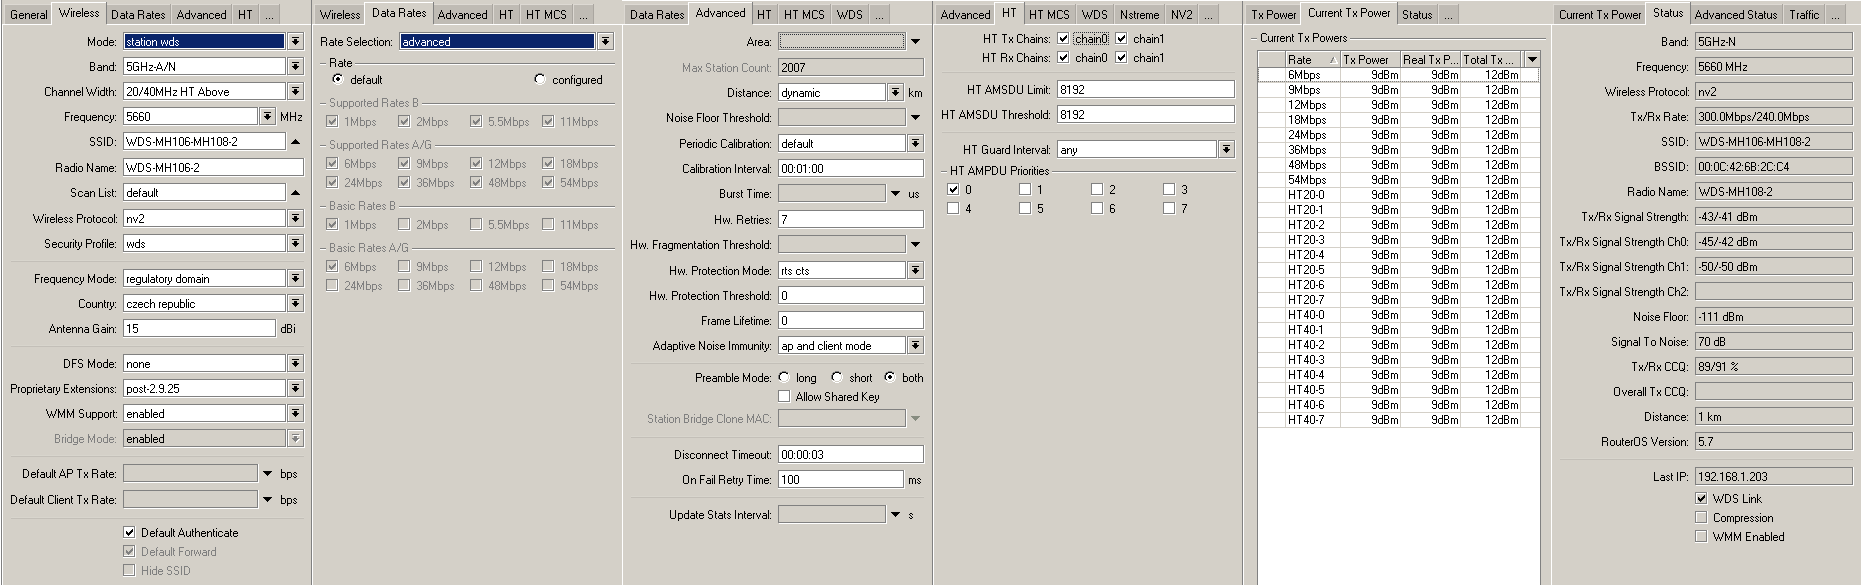
Task: Click the BSSID value 00:0C:42:6B:2C:C4
Action: (x=1773, y=166)
